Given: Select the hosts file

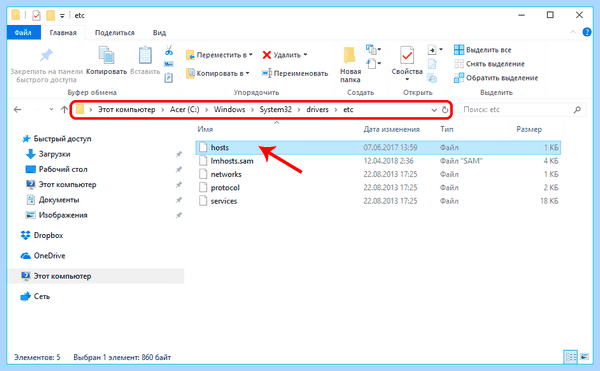Looking at the screenshot, I should point(378,148).
